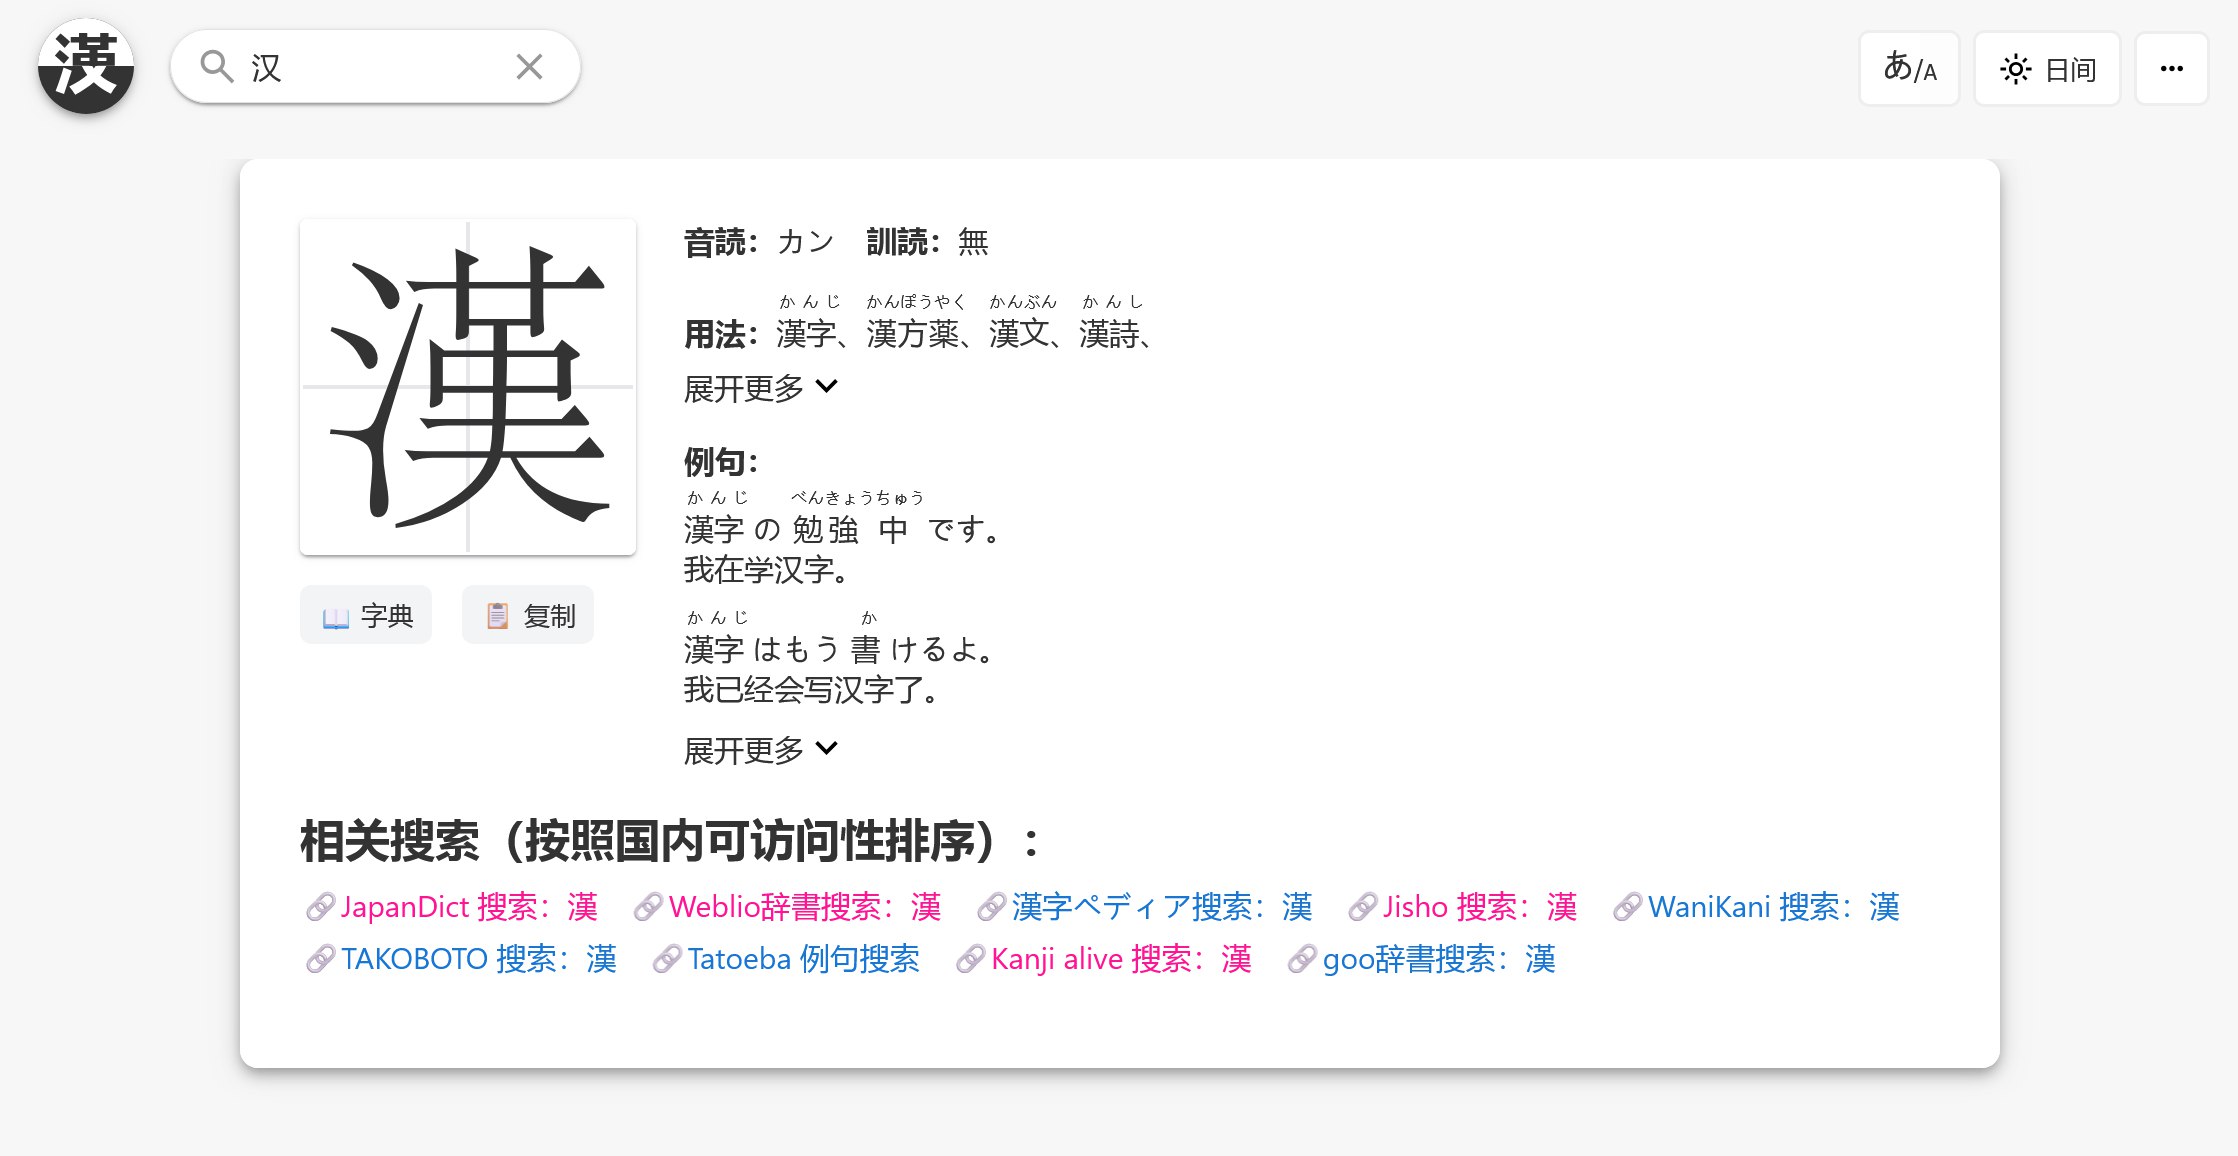The width and height of the screenshot is (2238, 1156).
Task: Click the usage word 漢字
Action: (806, 333)
